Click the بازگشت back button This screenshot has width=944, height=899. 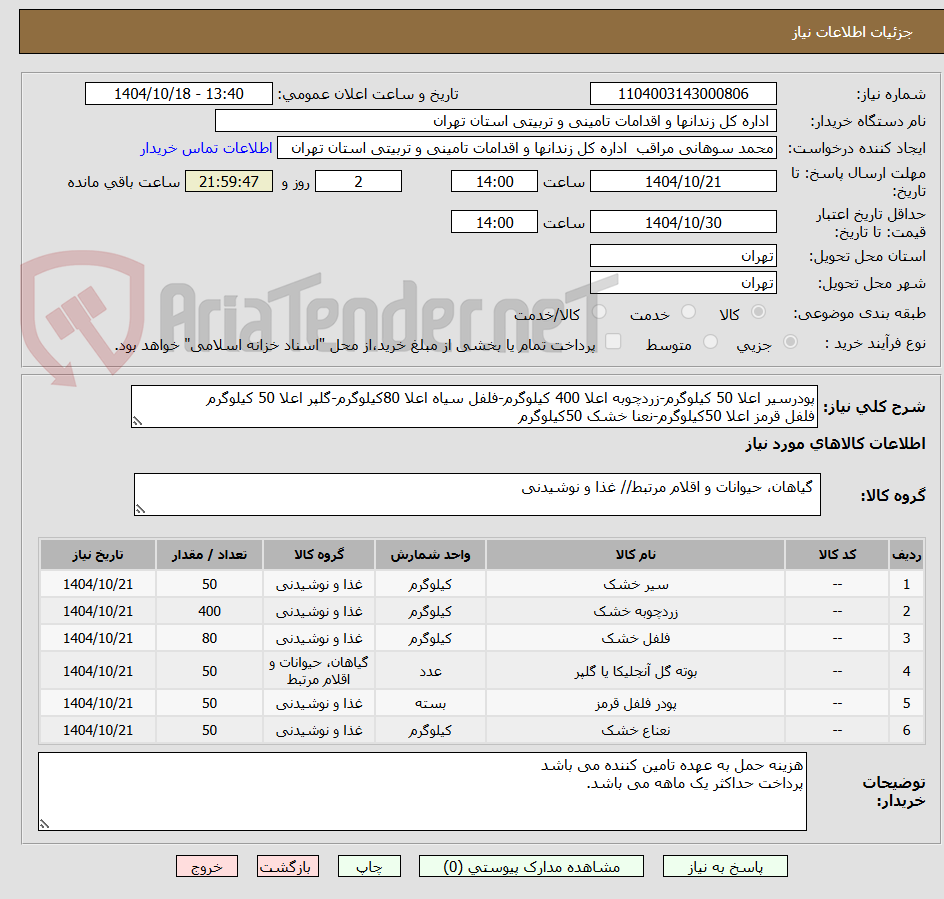pos(288,866)
